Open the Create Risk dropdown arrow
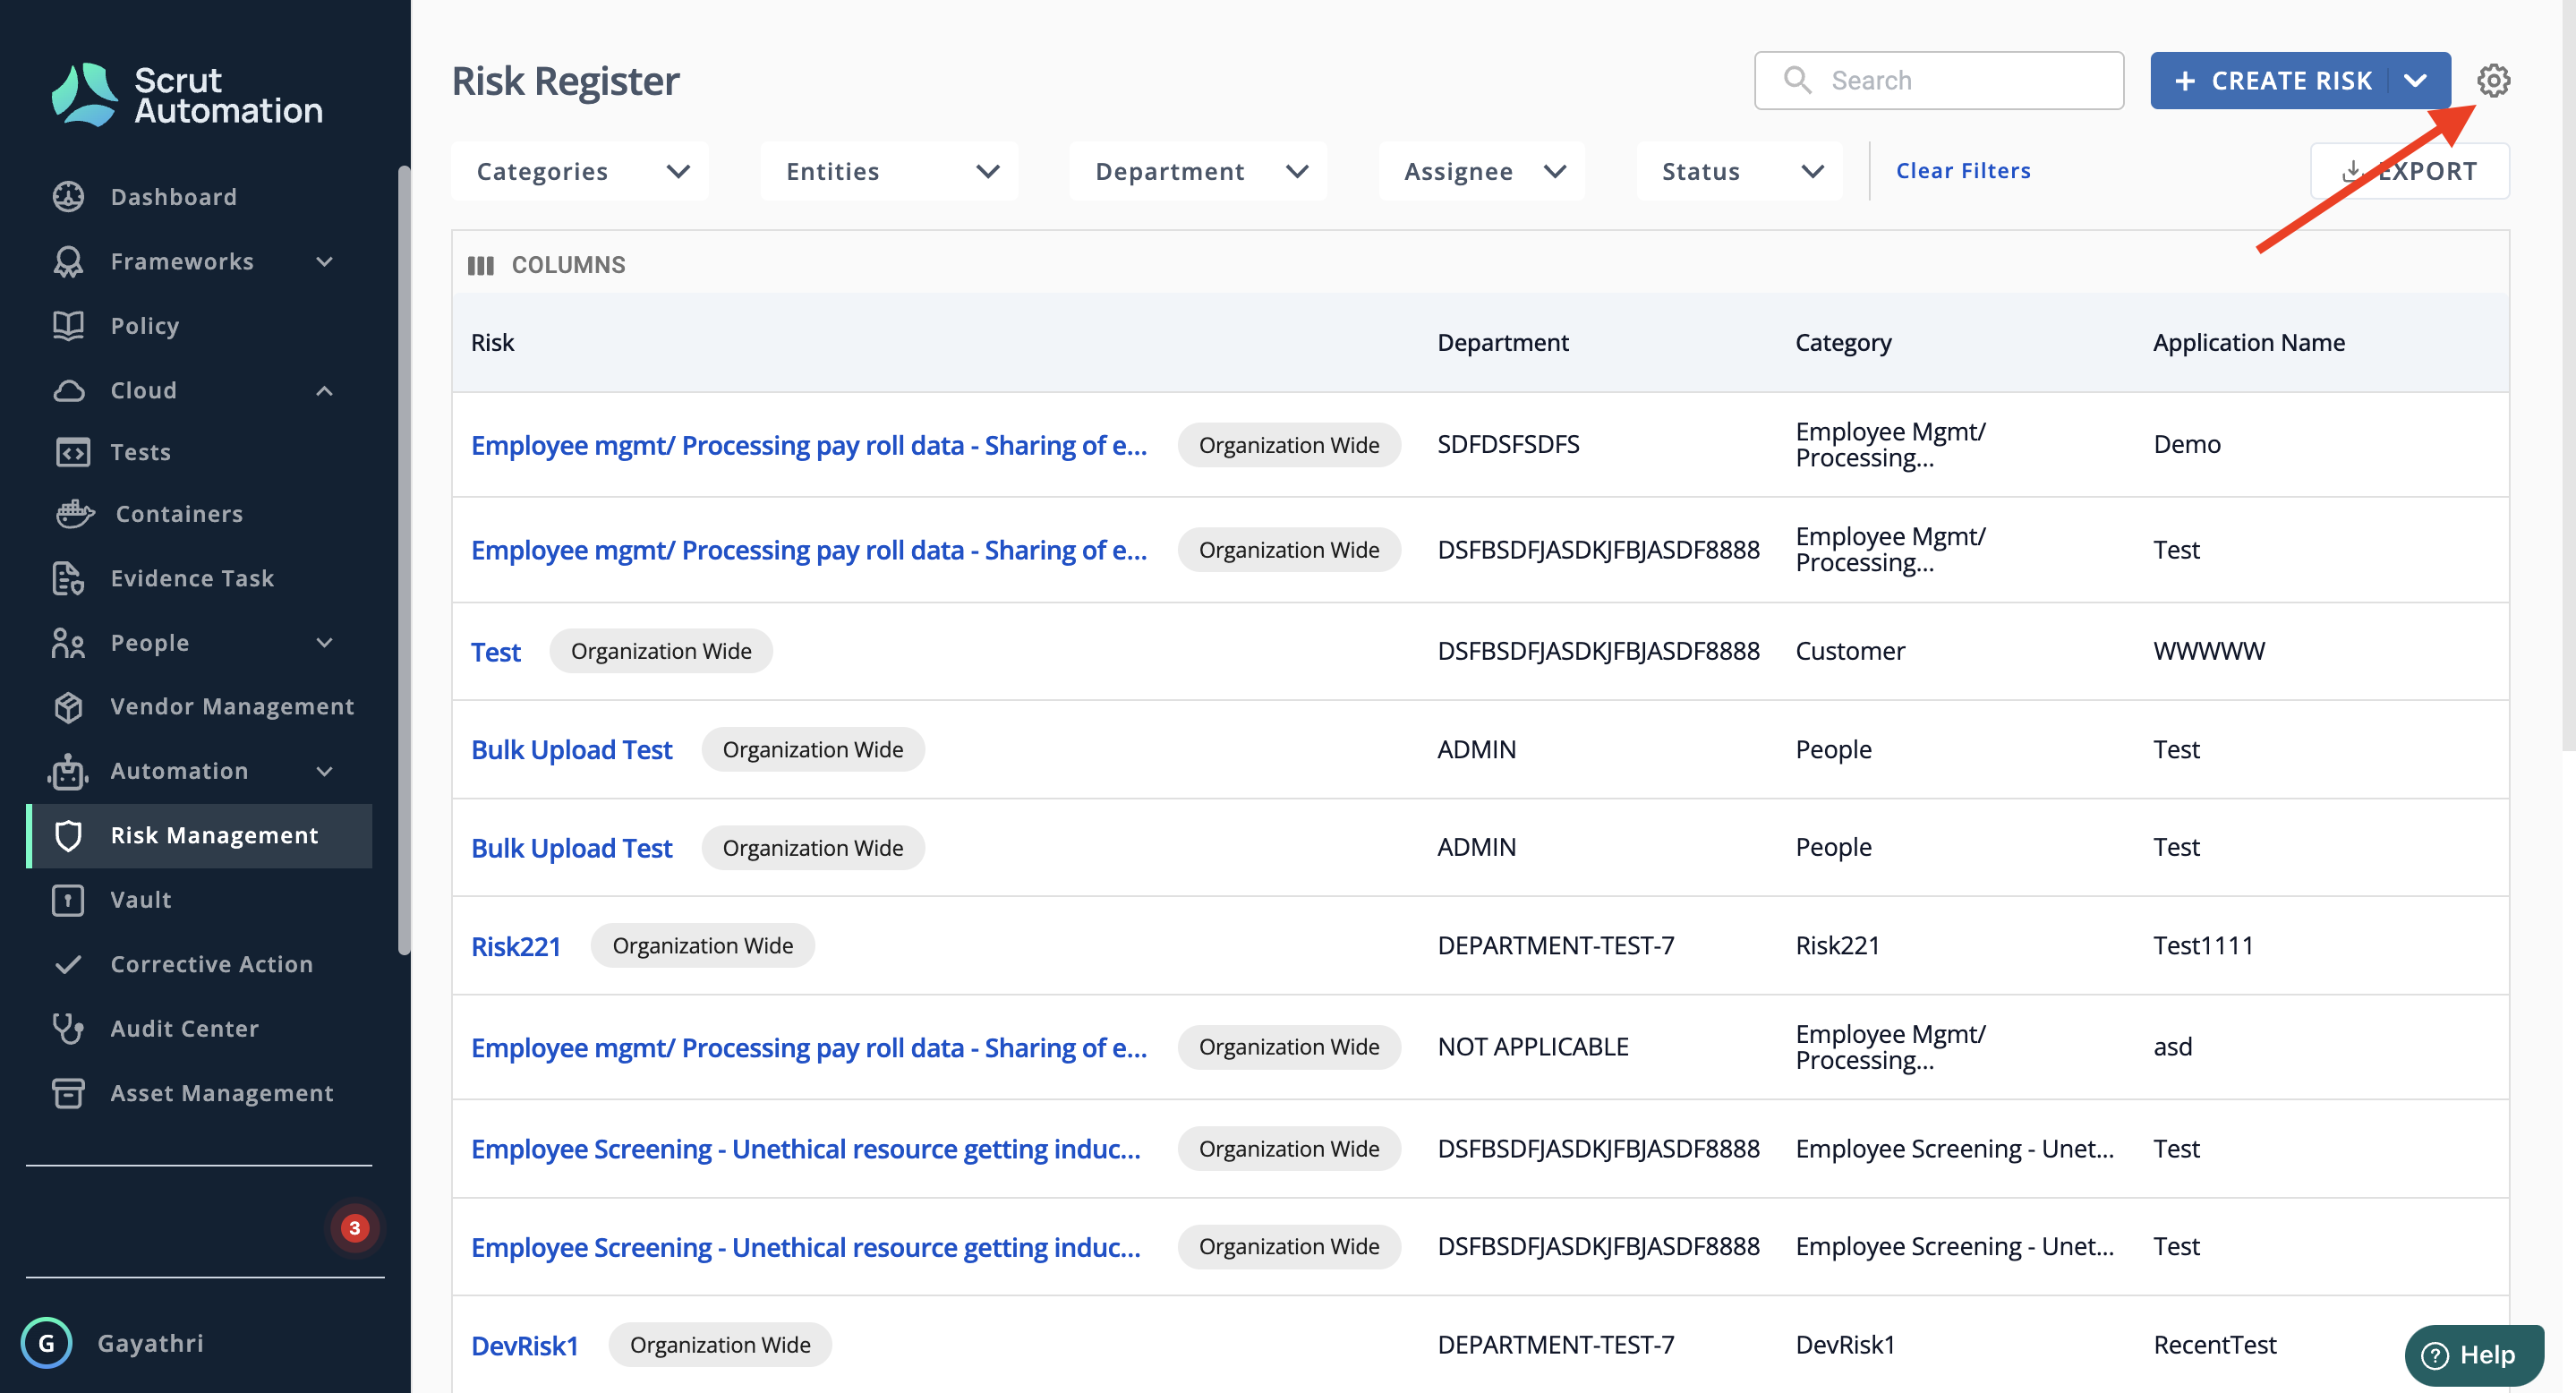The image size is (2576, 1393). pos(2415,81)
